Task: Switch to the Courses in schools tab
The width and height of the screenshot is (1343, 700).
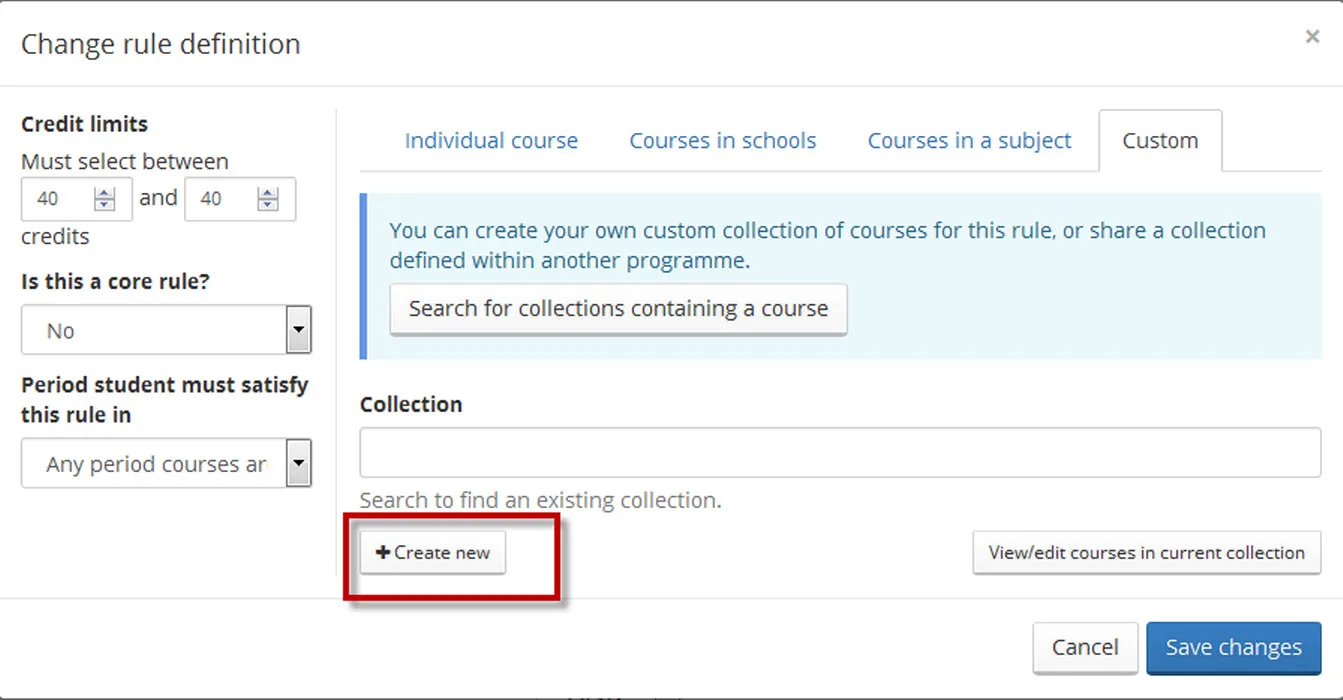Action: [722, 140]
